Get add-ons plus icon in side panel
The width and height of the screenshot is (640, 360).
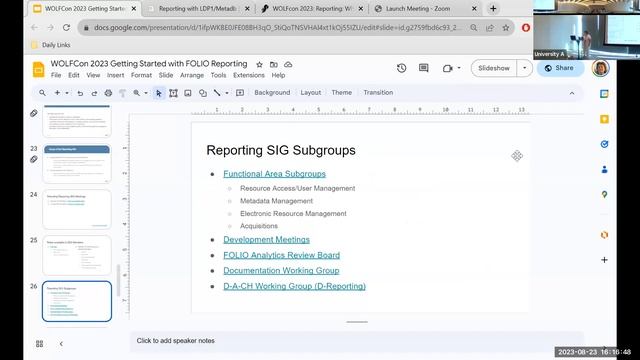click(x=604, y=260)
